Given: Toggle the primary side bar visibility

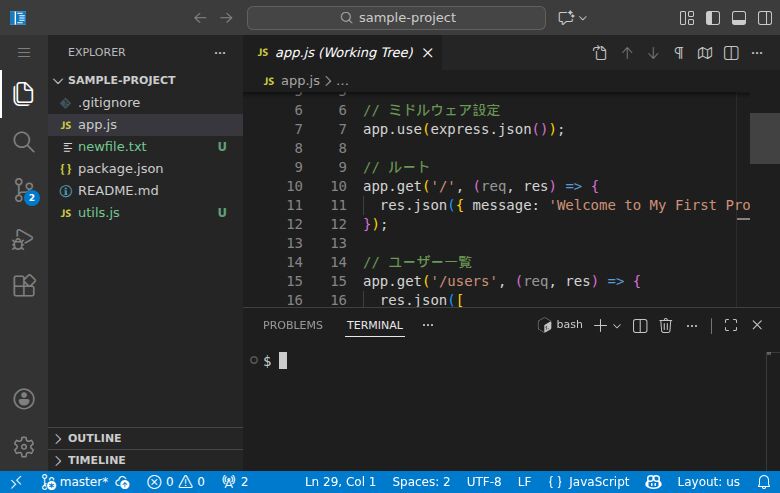Looking at the screenshot, I should click(x=713, y=18).
